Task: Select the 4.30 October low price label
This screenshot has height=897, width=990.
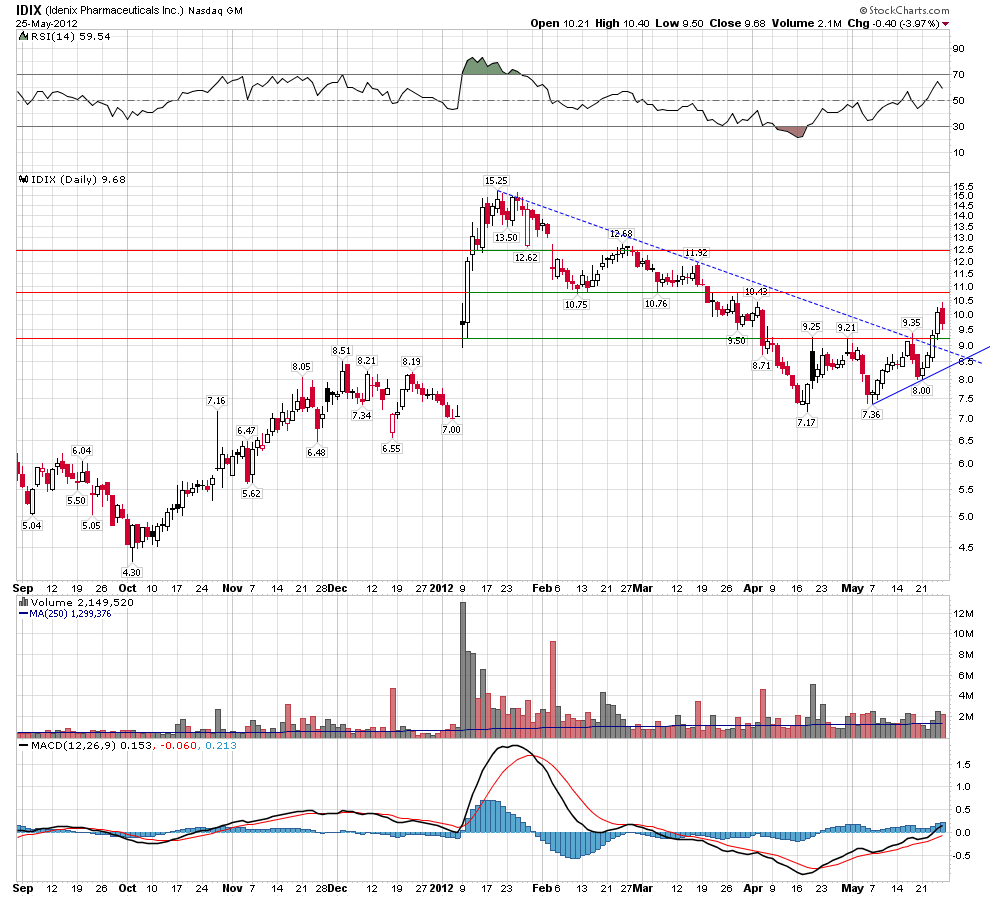Action: [131, 571]
